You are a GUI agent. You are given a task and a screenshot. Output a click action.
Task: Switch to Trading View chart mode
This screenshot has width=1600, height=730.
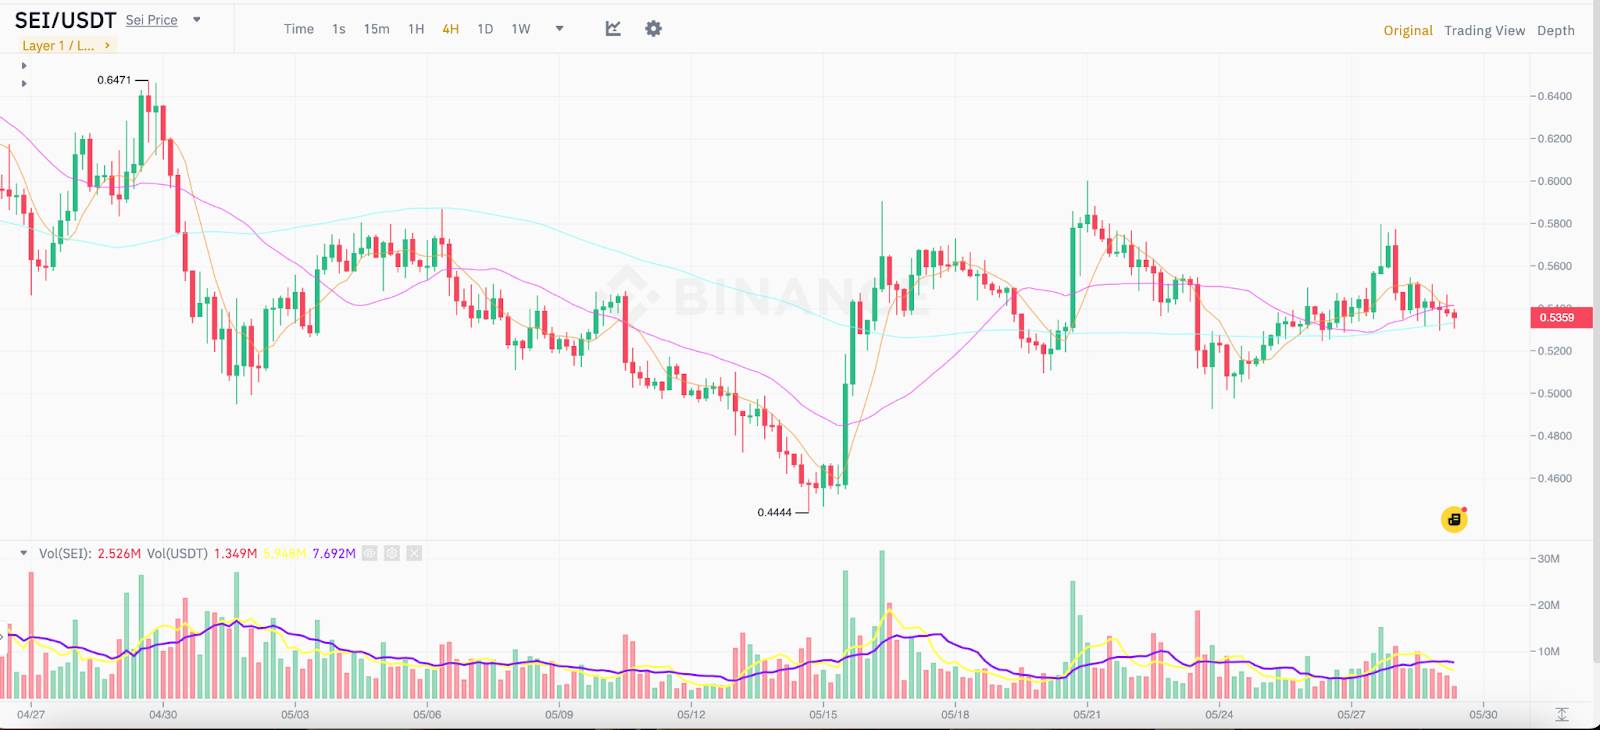tap(1484, 30)
